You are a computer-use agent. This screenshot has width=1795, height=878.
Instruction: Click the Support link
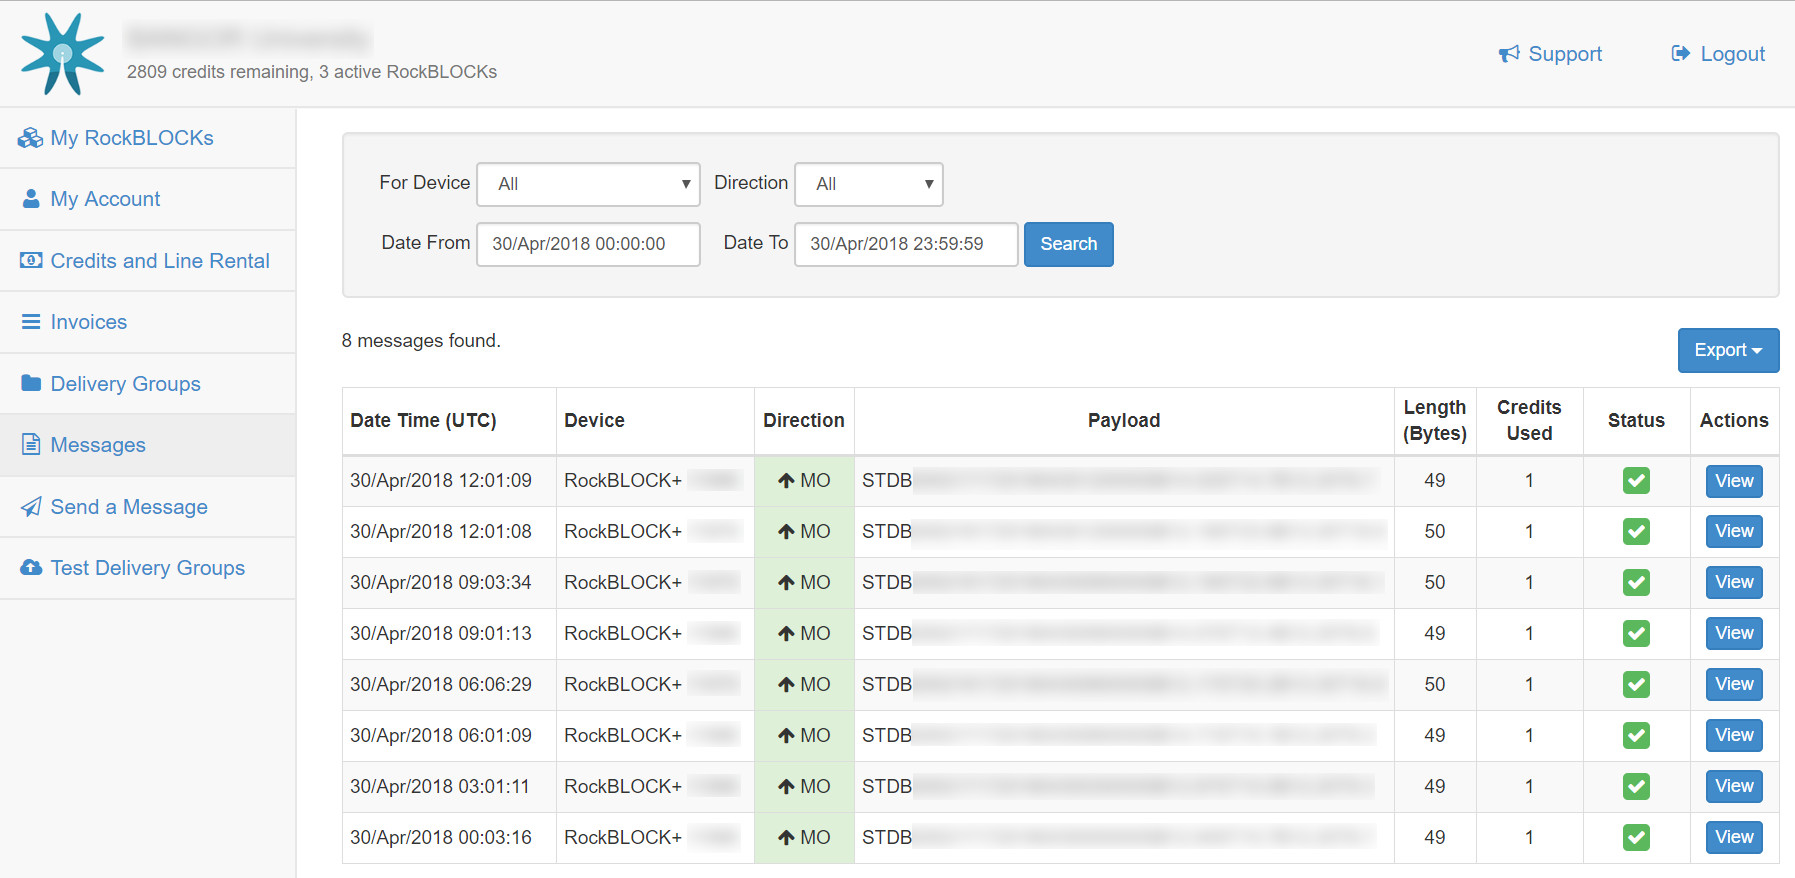tap(1550, 54)
